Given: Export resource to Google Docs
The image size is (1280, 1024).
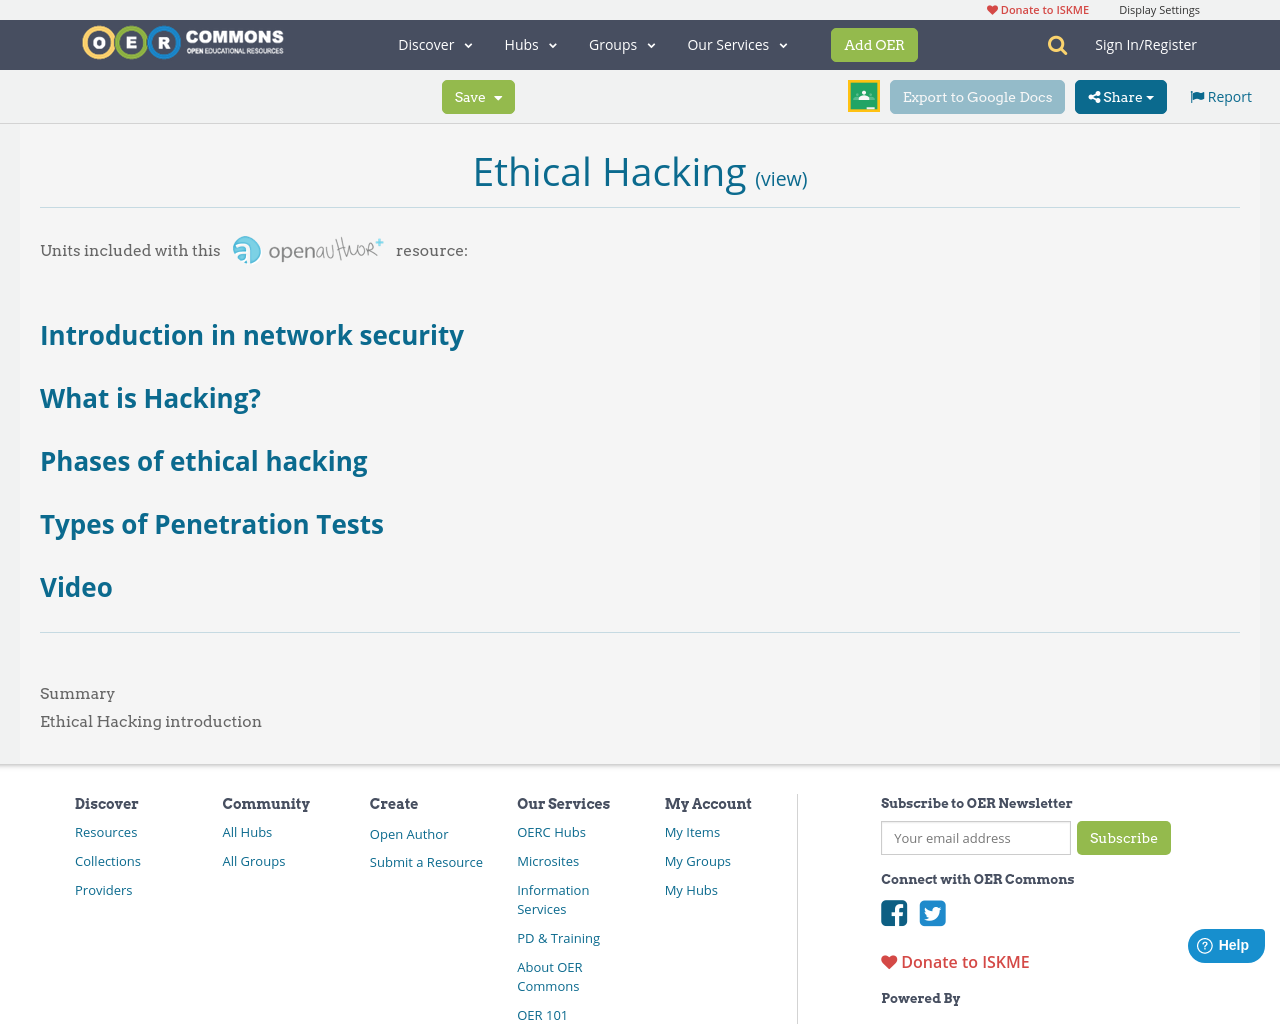Looking at the screenshot, I should 977,96.
